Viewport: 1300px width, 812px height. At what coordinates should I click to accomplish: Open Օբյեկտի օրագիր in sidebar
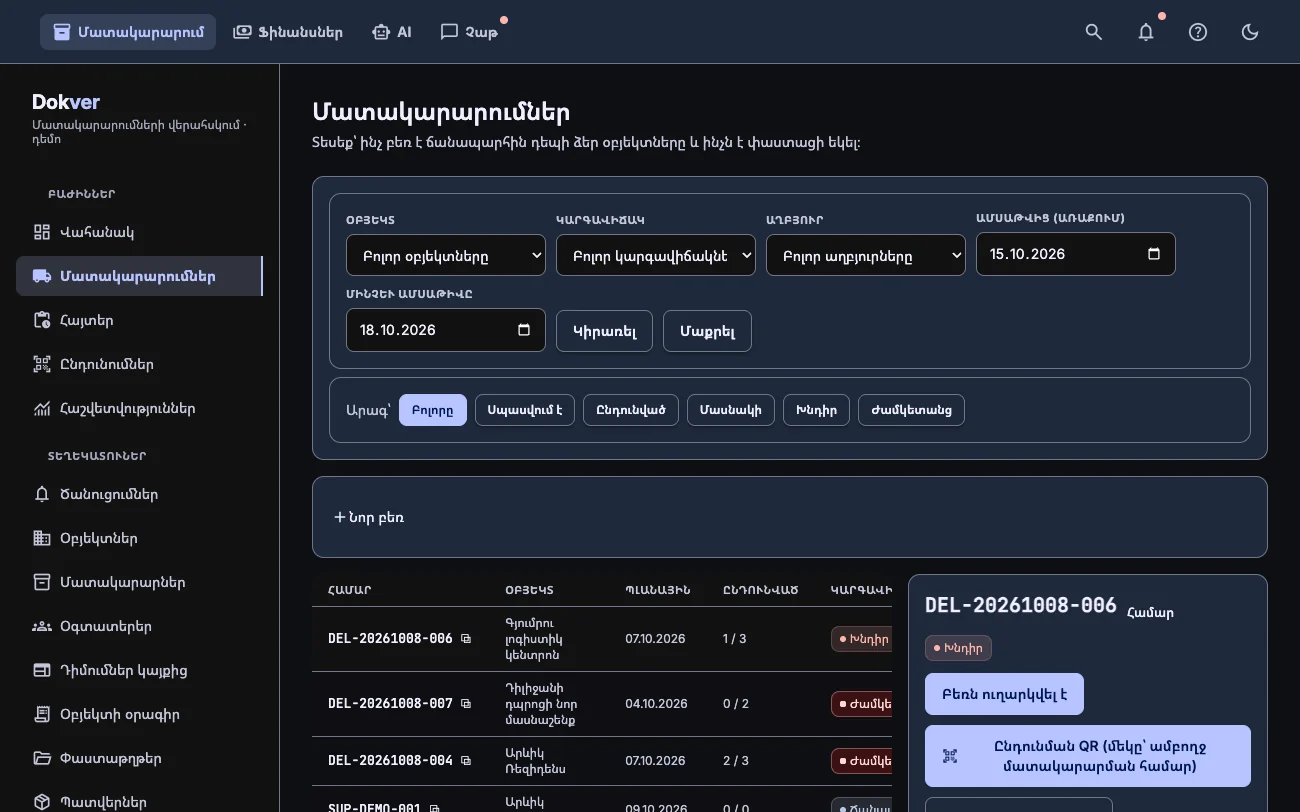[x=139, y=714]
